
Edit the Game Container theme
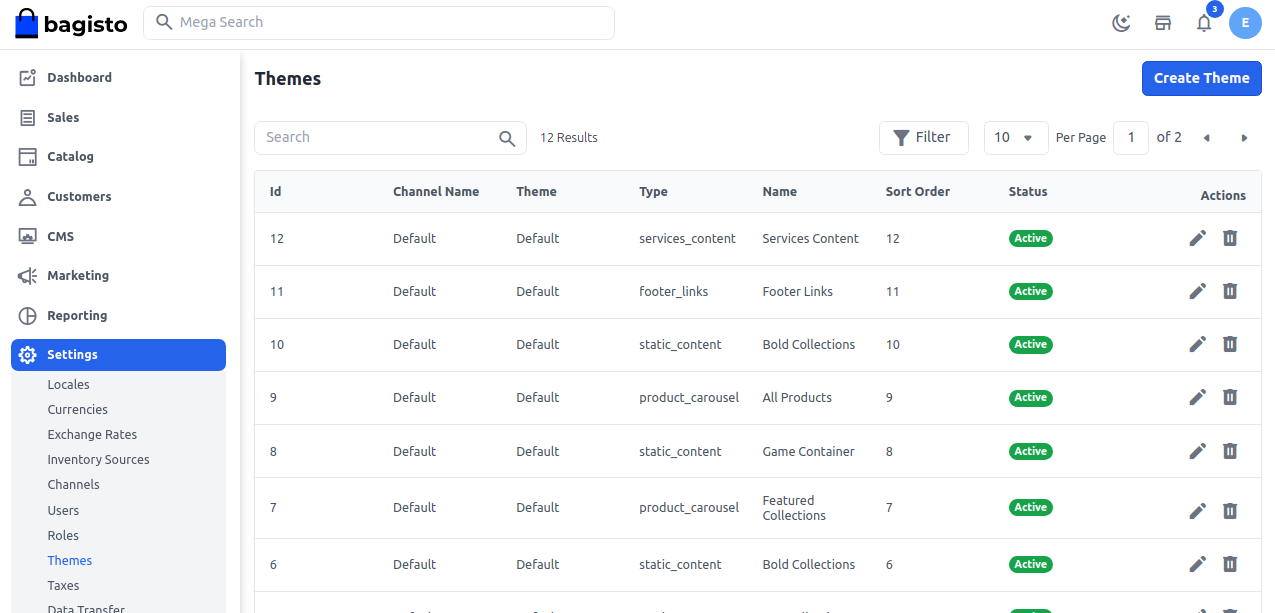pyautogui.click(x=1197, y=451)
